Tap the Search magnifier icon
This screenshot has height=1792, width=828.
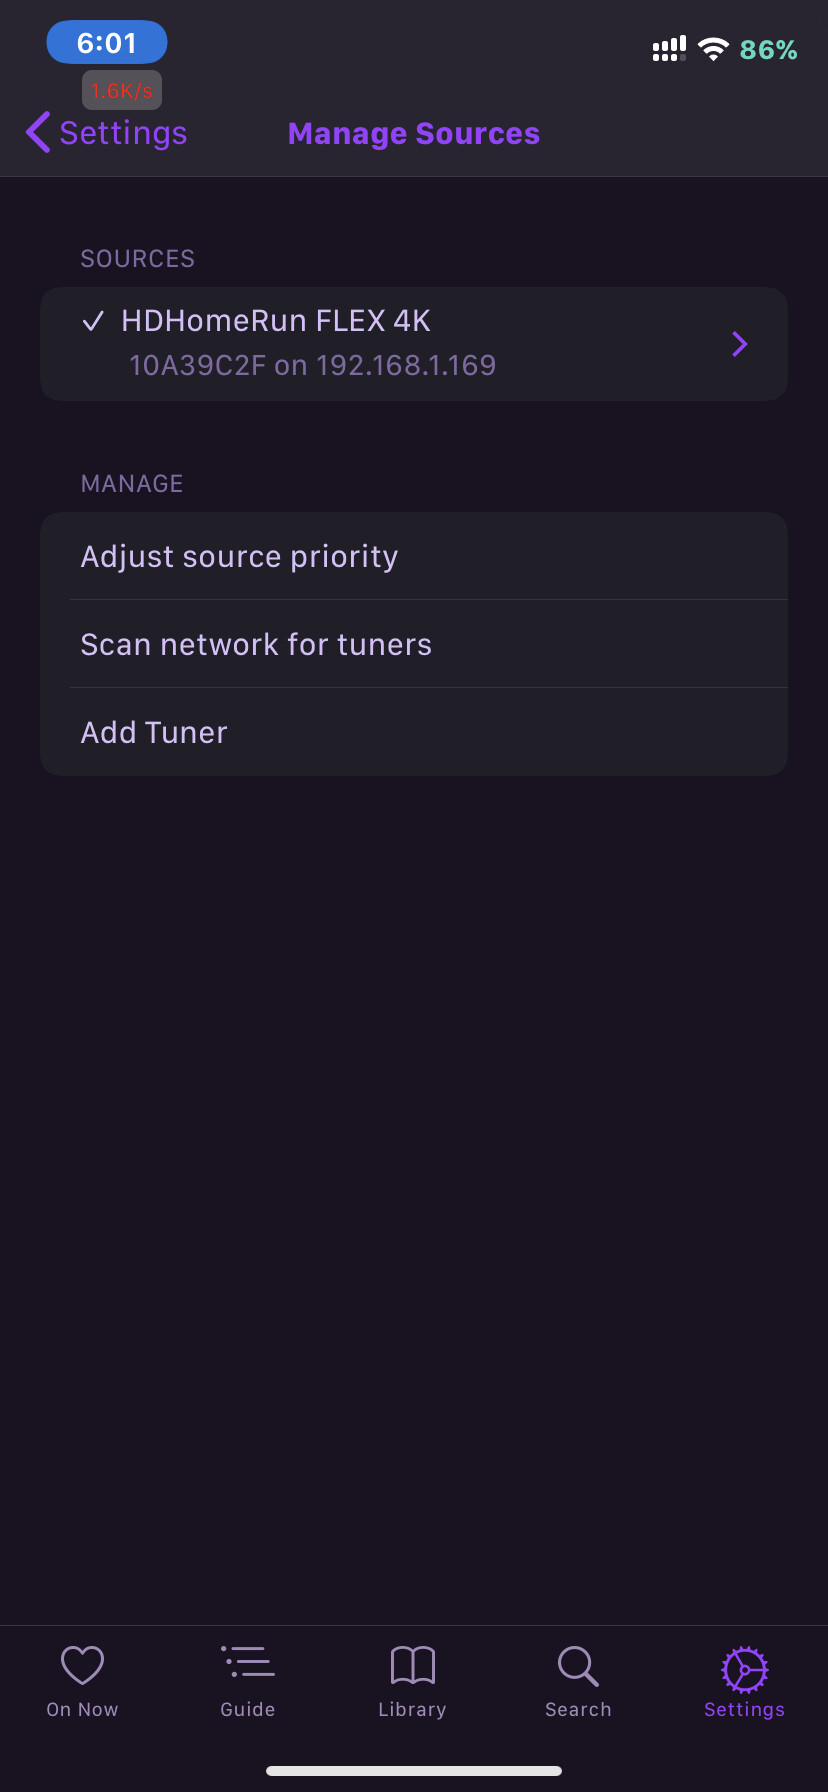pyautogui.click(x=578, y=1666)
